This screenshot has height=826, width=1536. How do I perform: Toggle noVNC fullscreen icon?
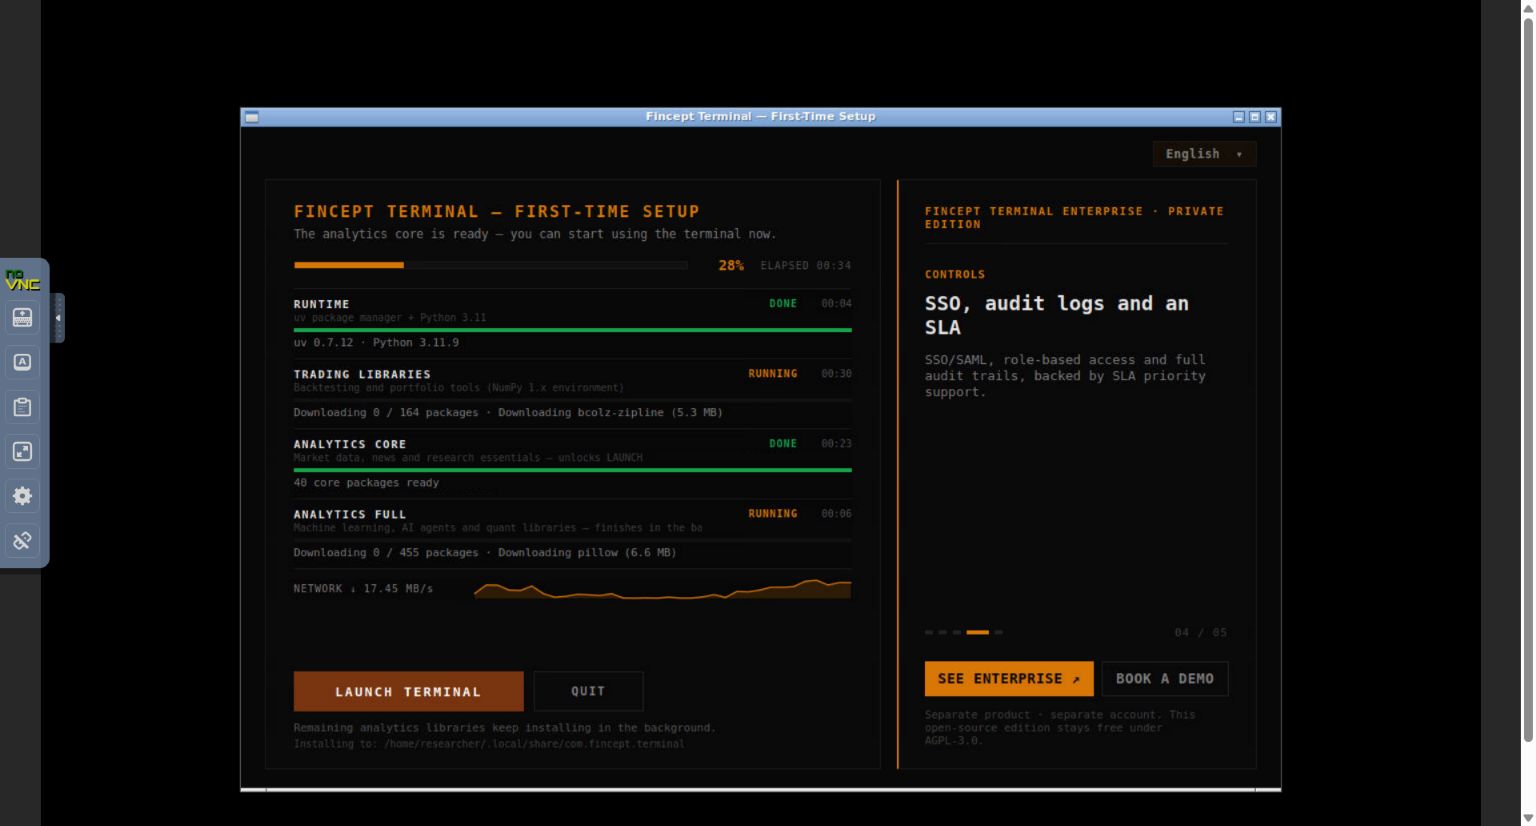pos(22,451)
